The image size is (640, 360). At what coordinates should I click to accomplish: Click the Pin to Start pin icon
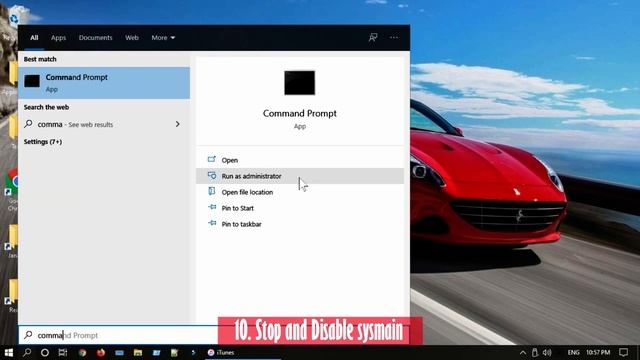[212, 207]
